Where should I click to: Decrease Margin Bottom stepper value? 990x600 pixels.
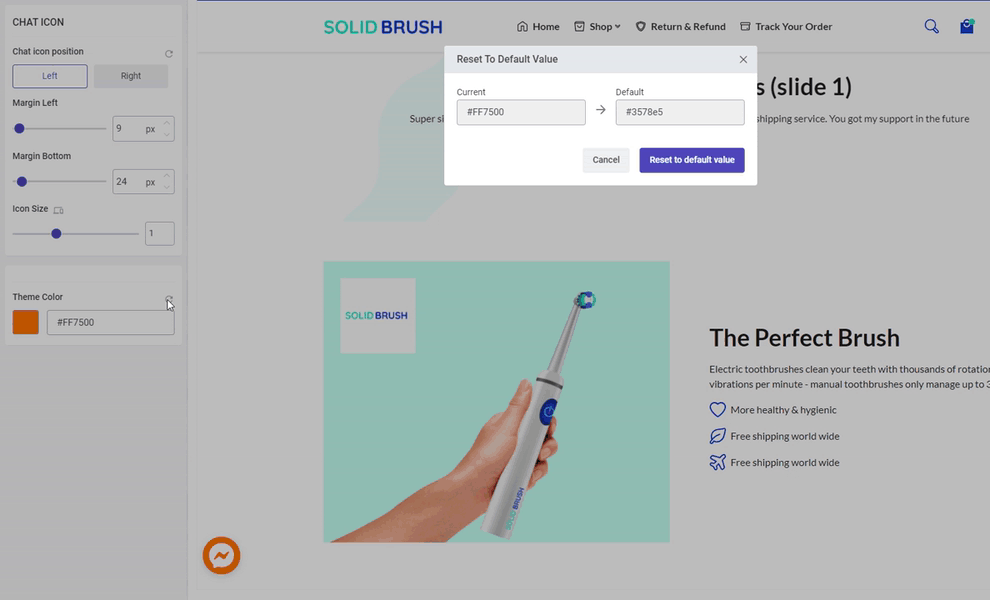tap(167, 187)
